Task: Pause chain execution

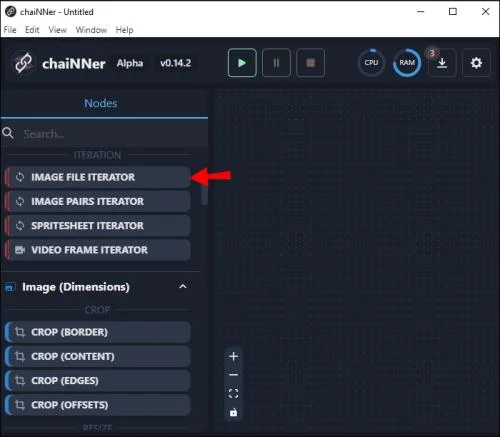Action: (x=276, y=63)
